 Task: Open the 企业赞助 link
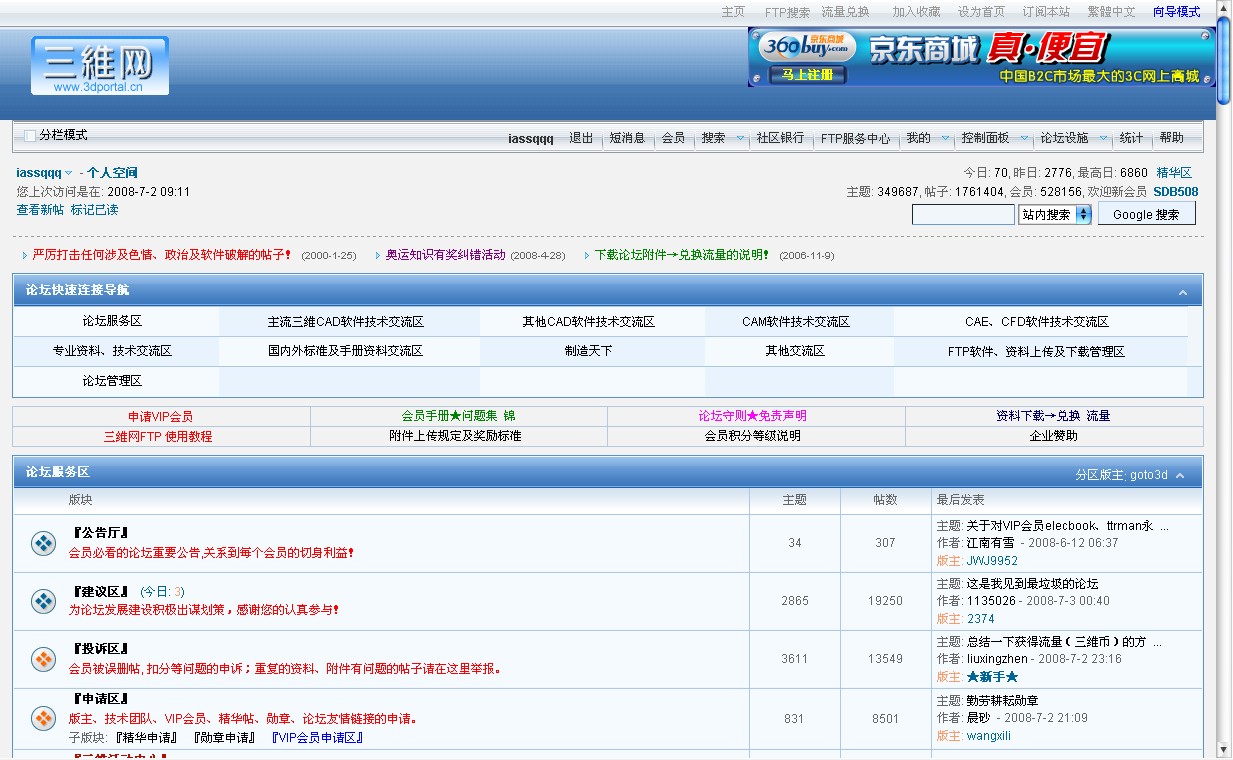(1054, 436)
